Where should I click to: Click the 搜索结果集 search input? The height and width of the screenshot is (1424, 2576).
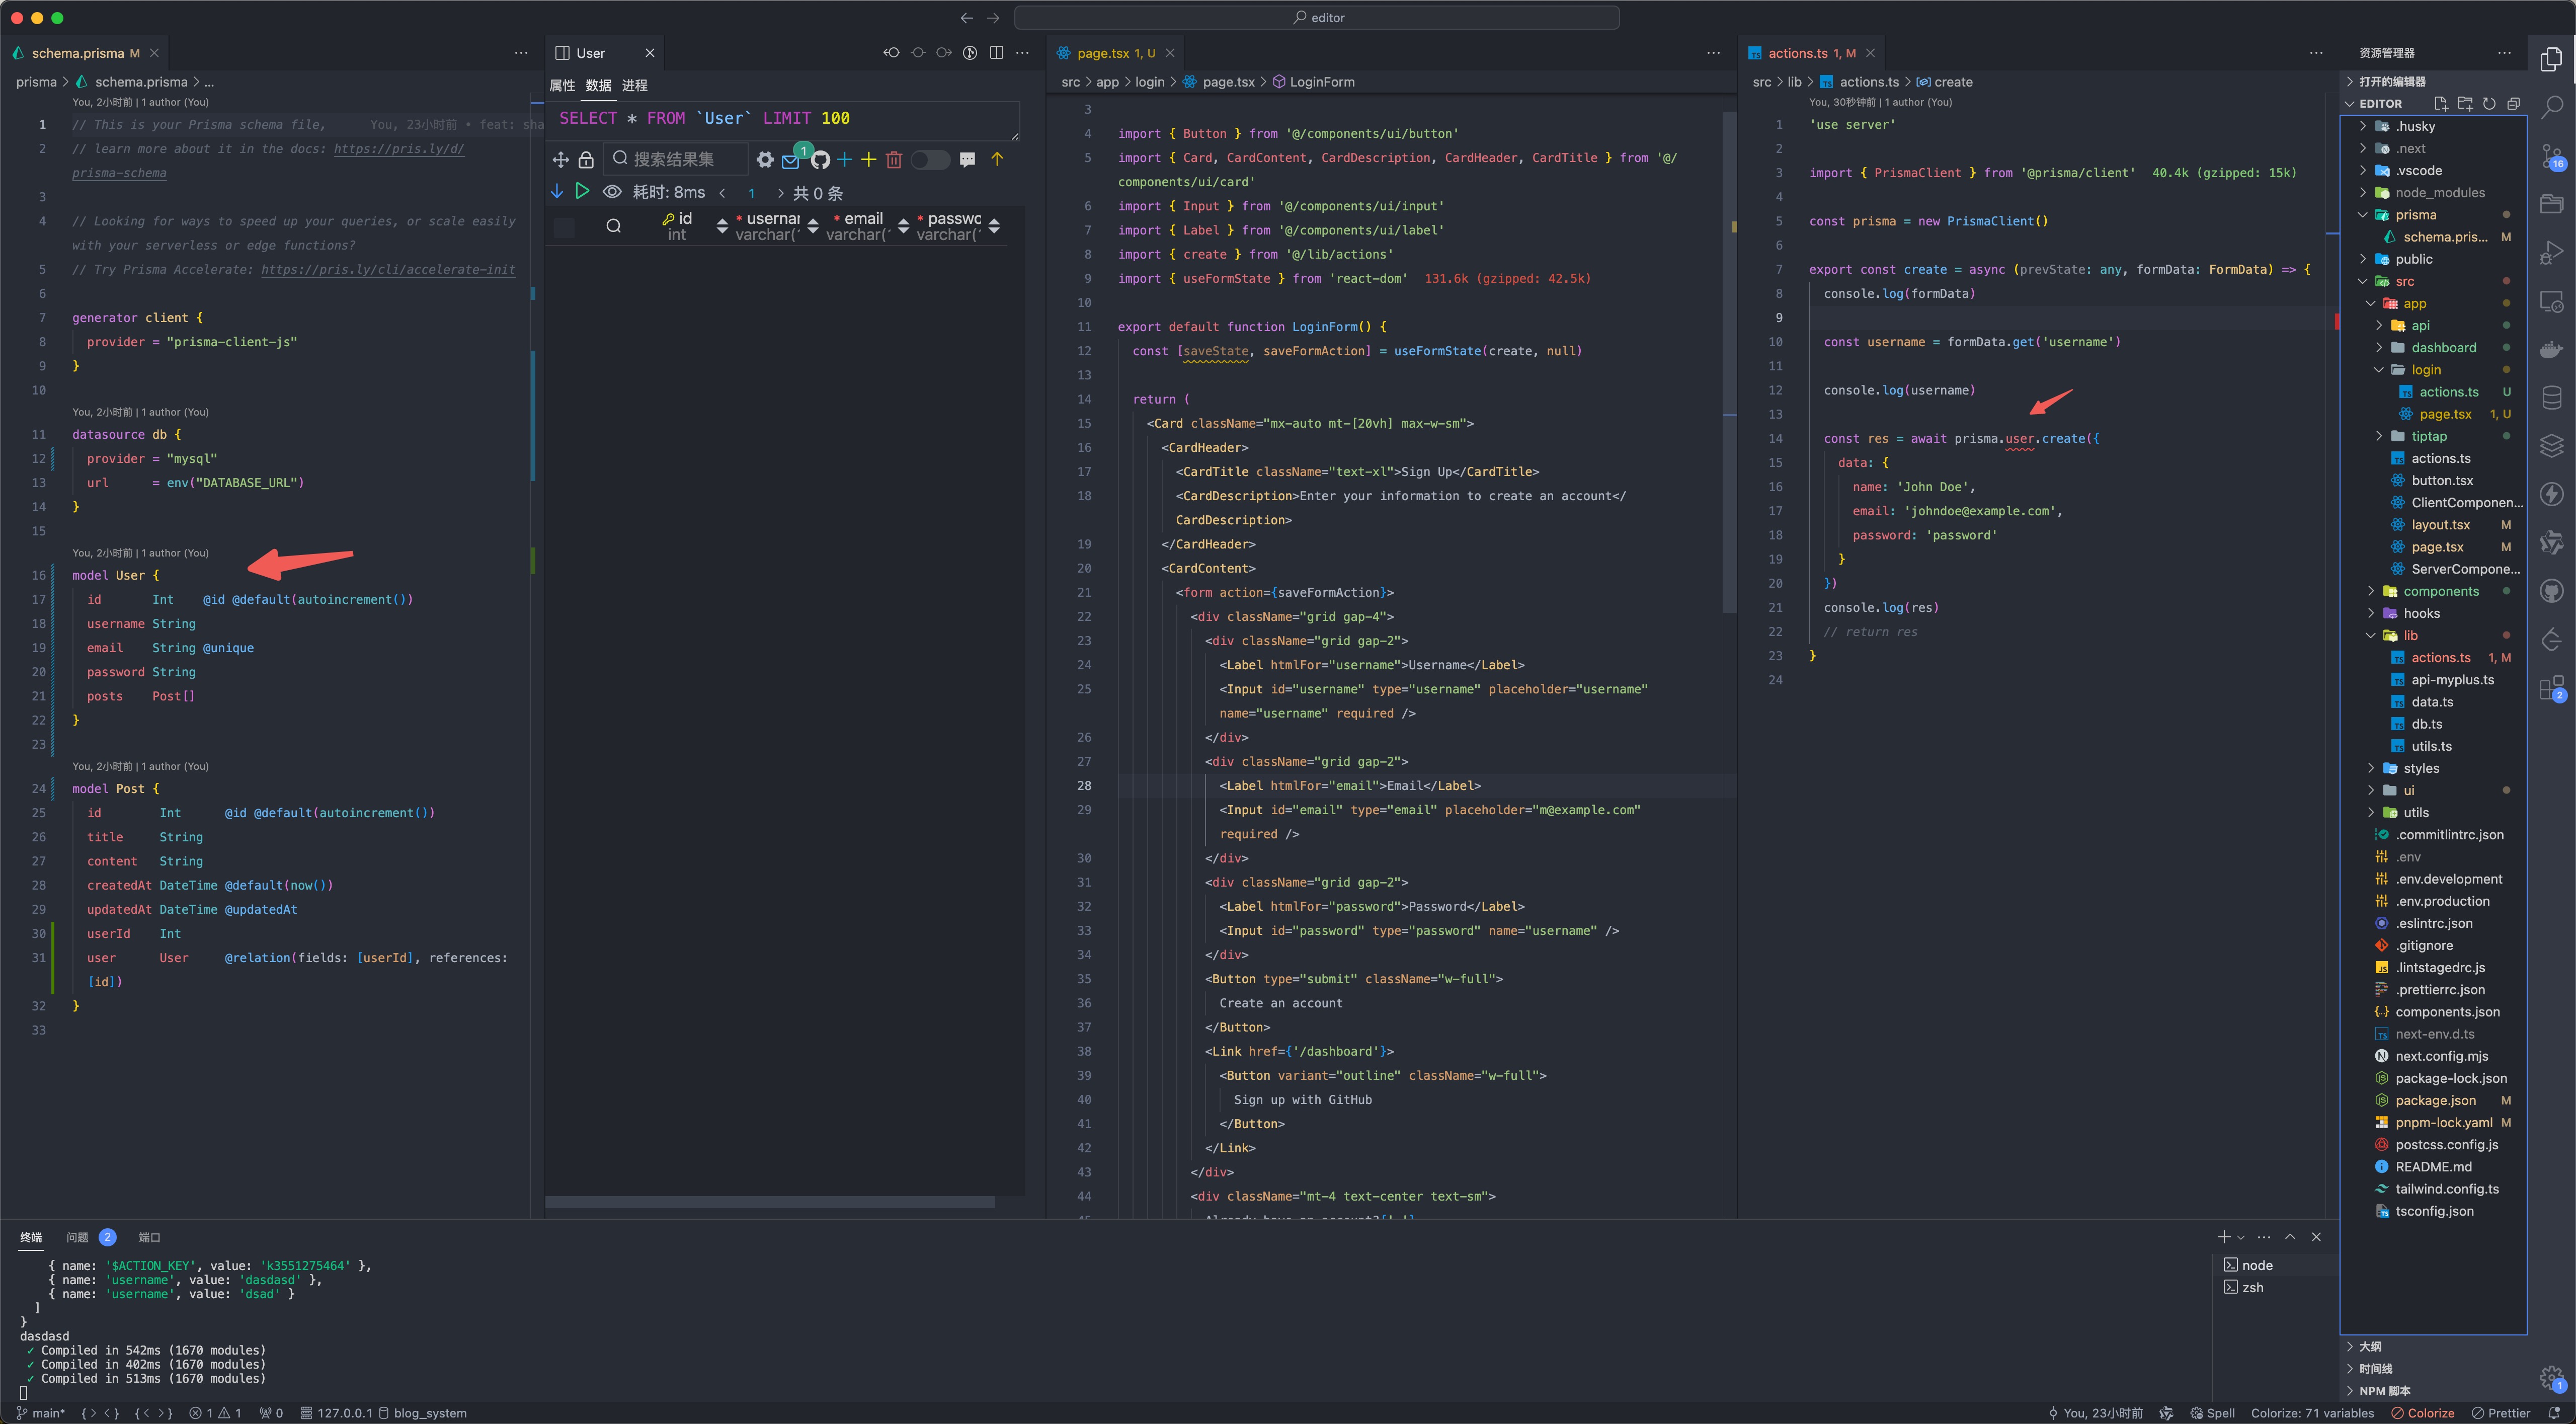676,159
